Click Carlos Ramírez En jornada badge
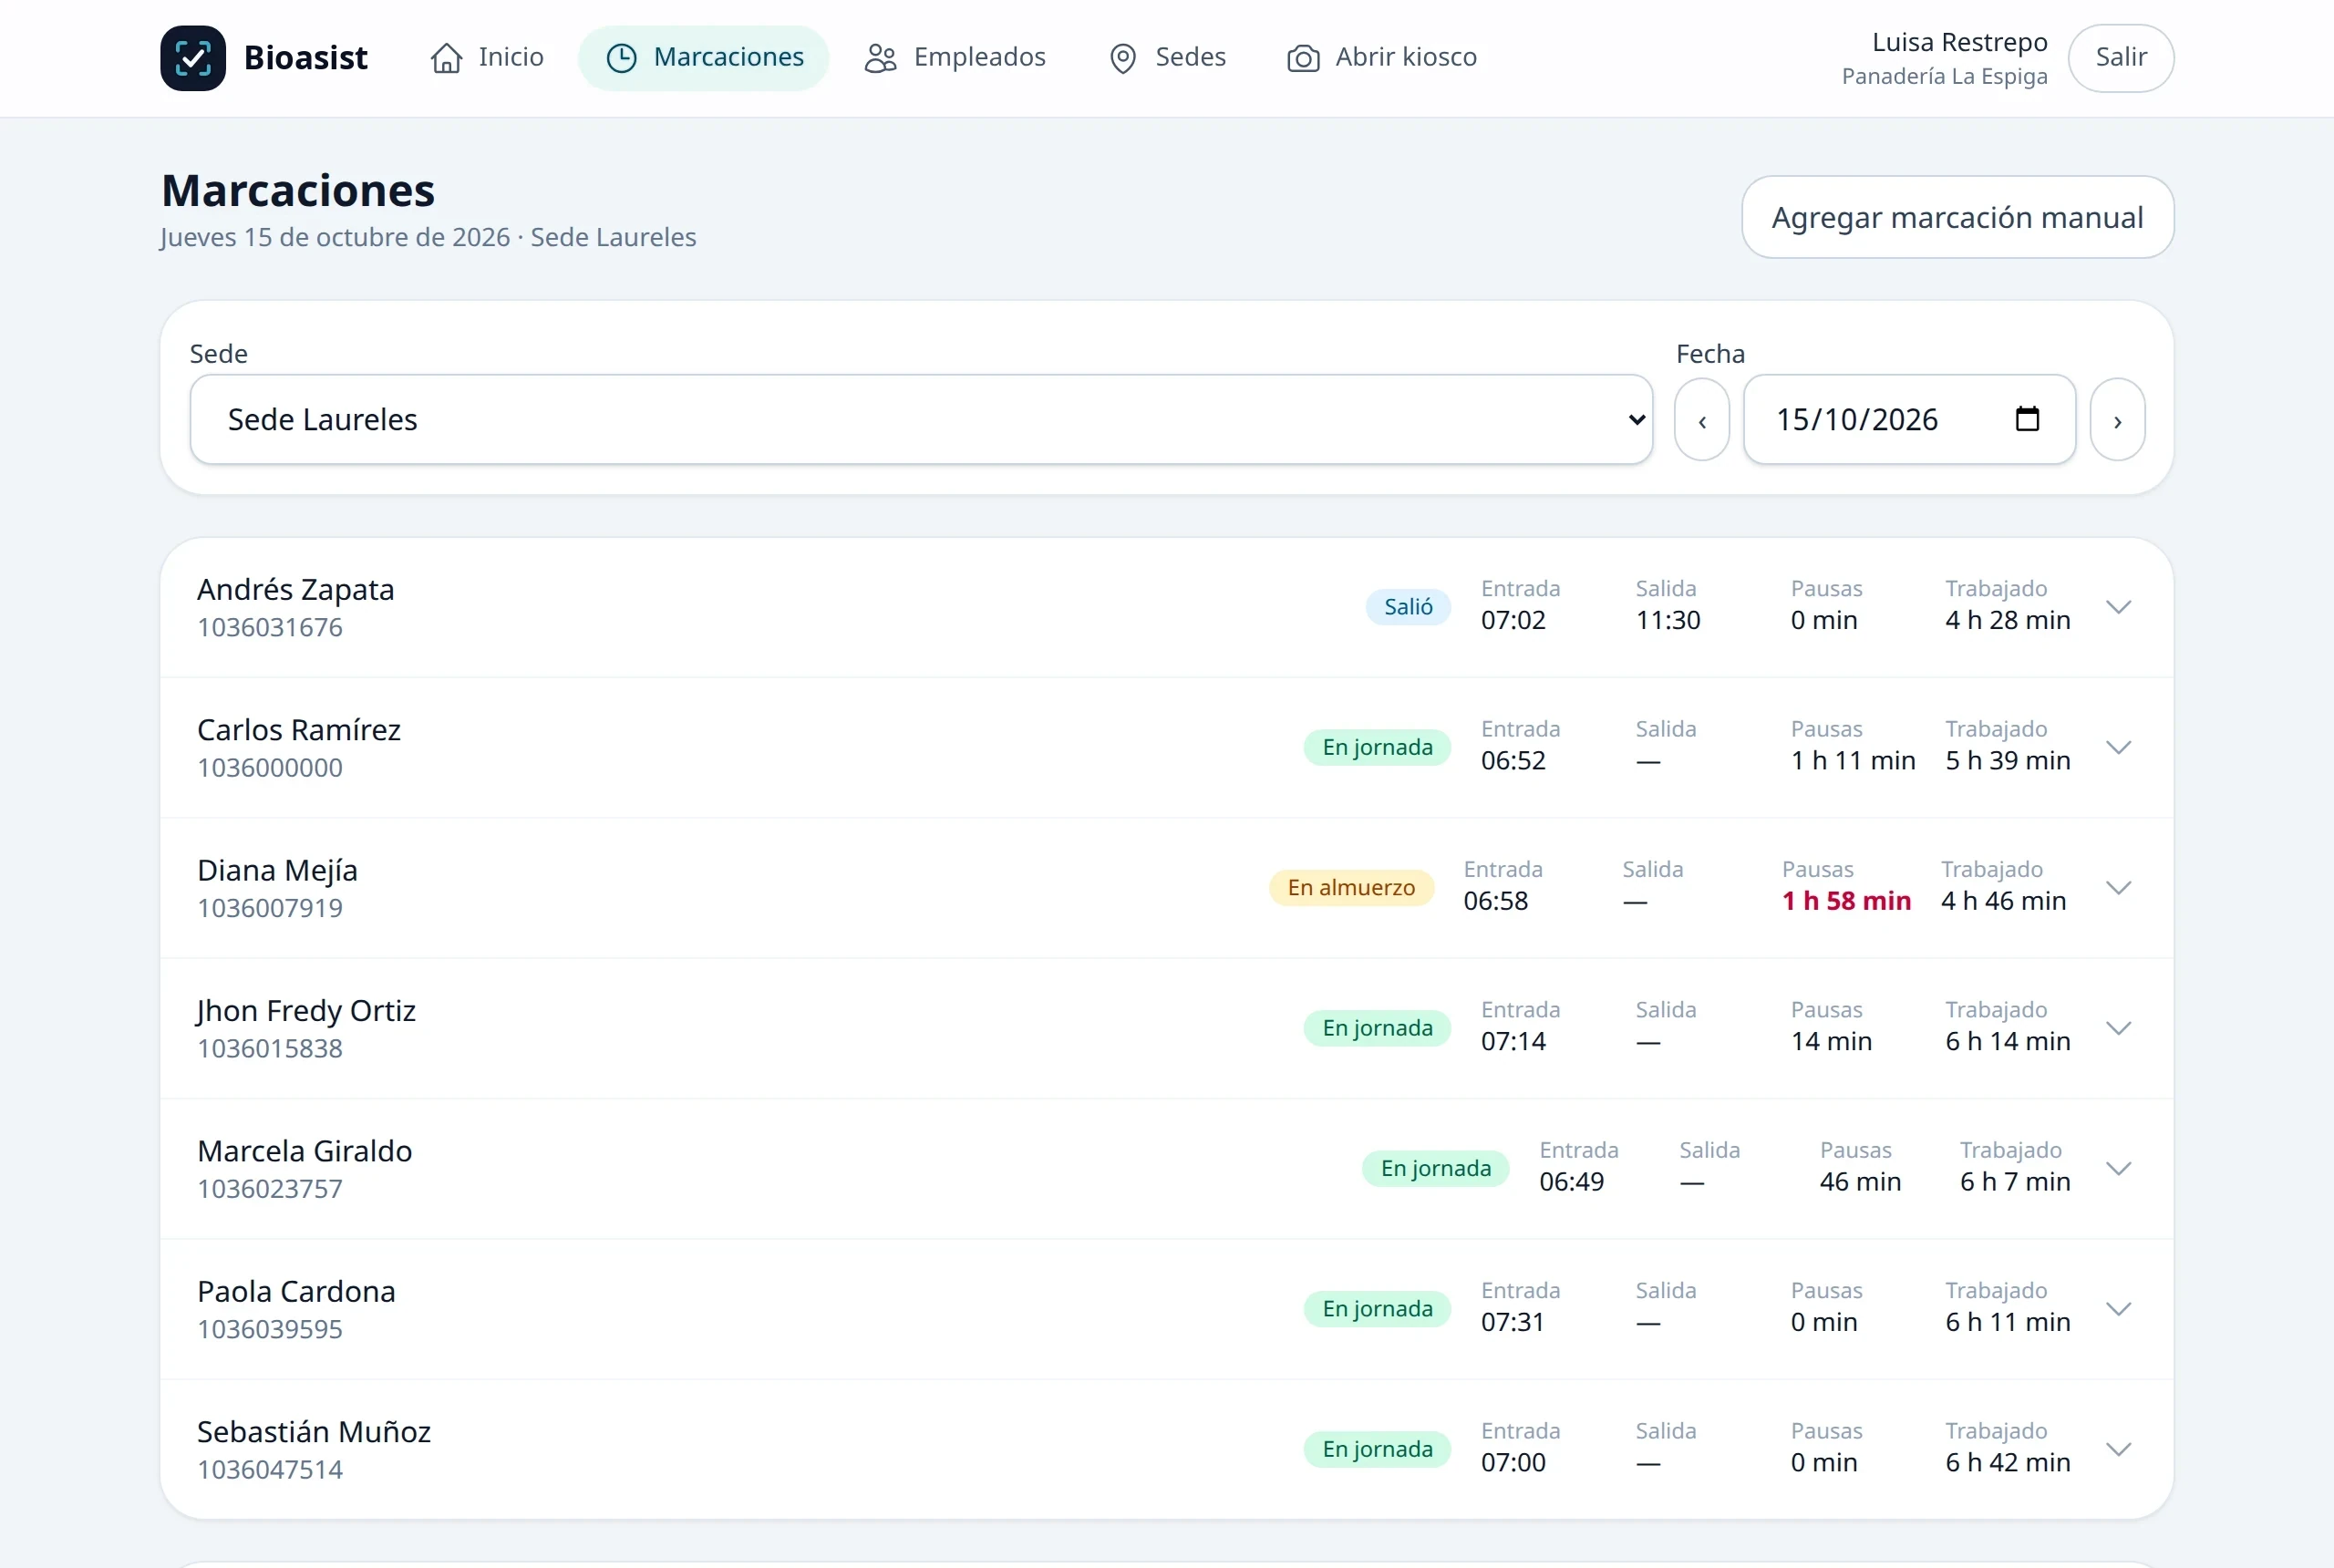 tap(1377, 747)
